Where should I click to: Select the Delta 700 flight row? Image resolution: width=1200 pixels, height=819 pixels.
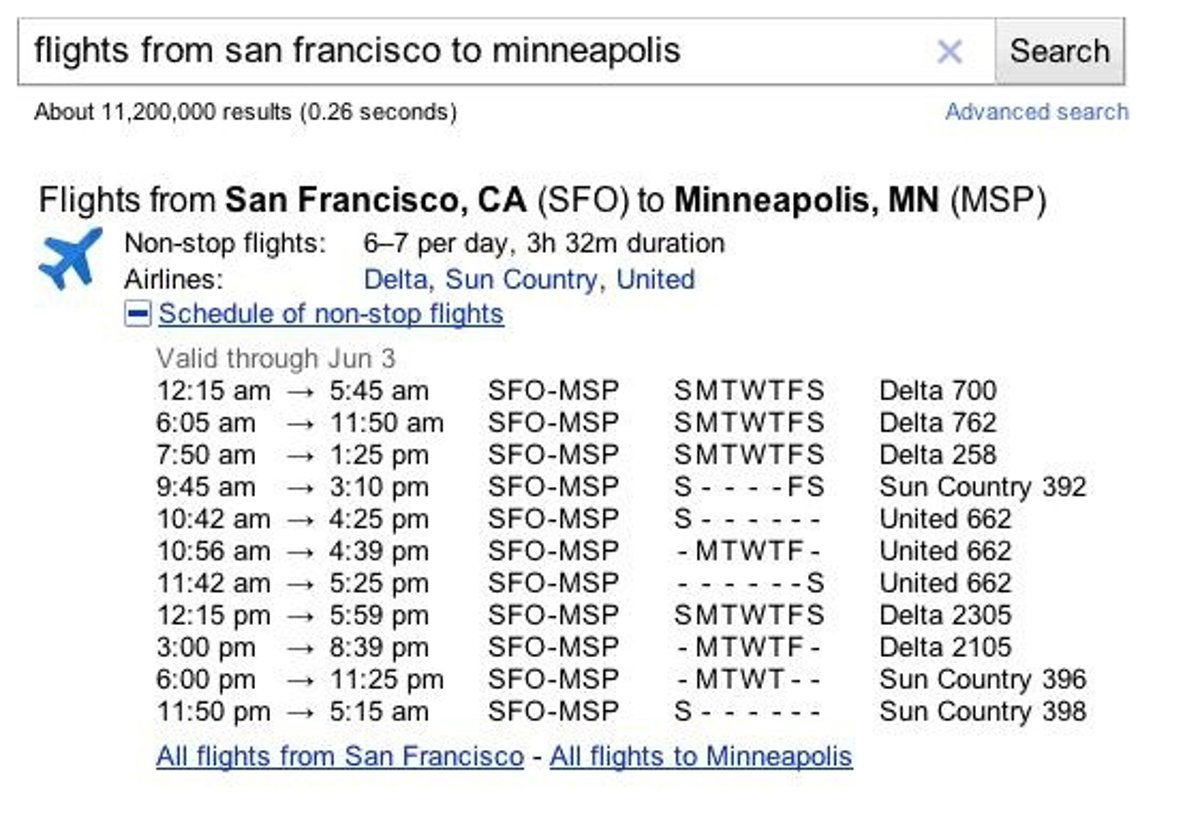click(938, 391)
